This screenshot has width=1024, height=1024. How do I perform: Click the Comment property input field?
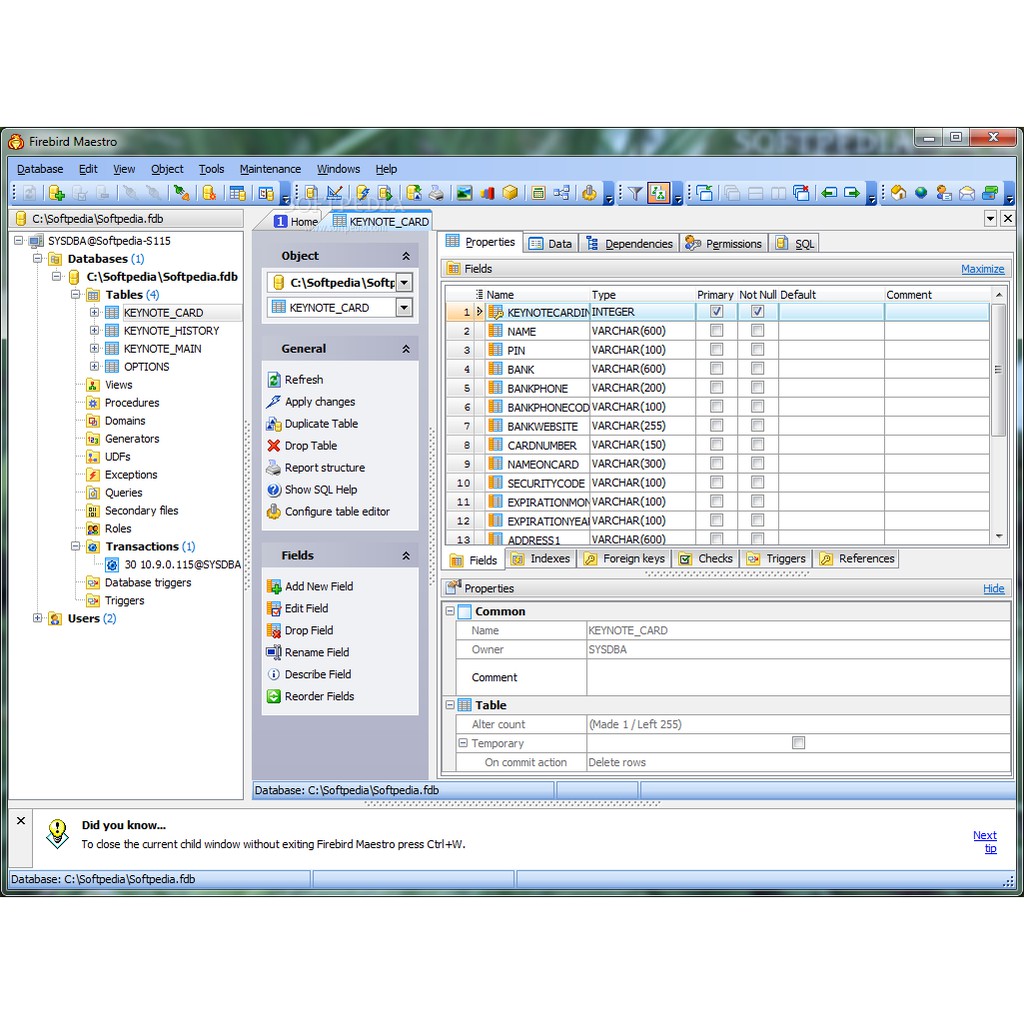tap(798, 677)
